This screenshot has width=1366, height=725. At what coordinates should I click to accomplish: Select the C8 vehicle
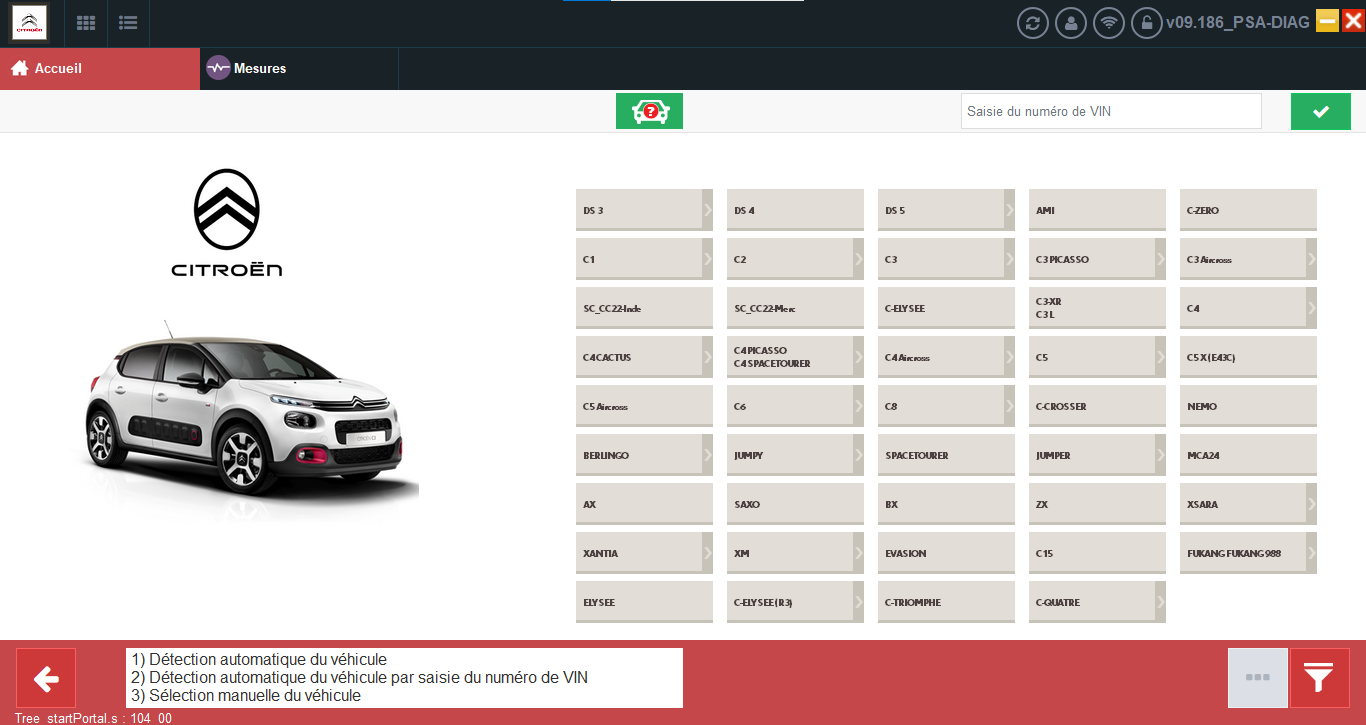pos(946,406)
